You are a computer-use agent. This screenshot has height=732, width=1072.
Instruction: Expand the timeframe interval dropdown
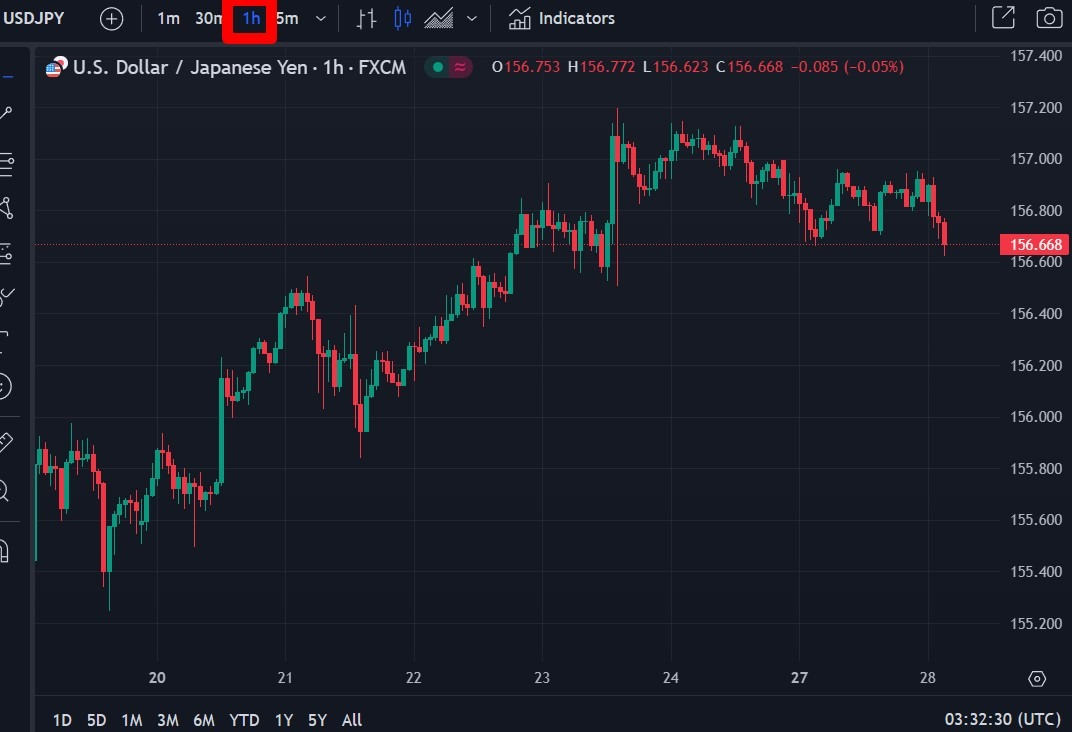[x=321, y=18]
